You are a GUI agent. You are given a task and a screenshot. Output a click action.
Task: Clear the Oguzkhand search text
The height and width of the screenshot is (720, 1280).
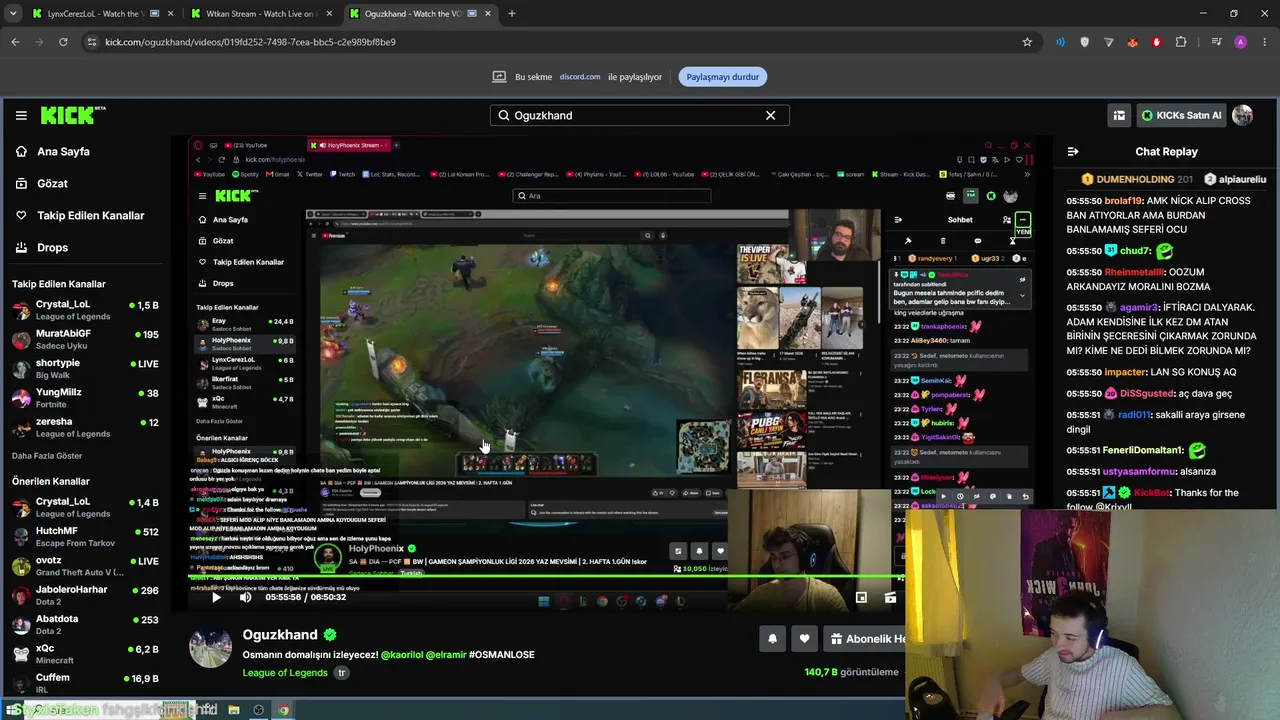tap(770, 115)
